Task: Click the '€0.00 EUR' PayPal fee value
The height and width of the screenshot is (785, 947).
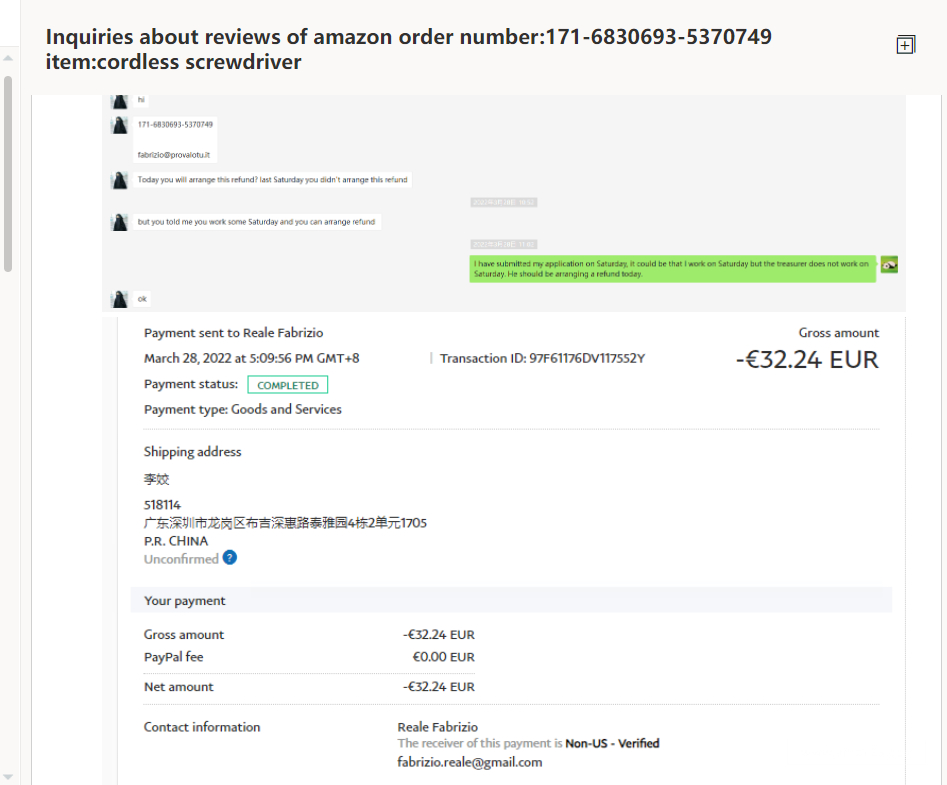Action: [x=443, y=657]
